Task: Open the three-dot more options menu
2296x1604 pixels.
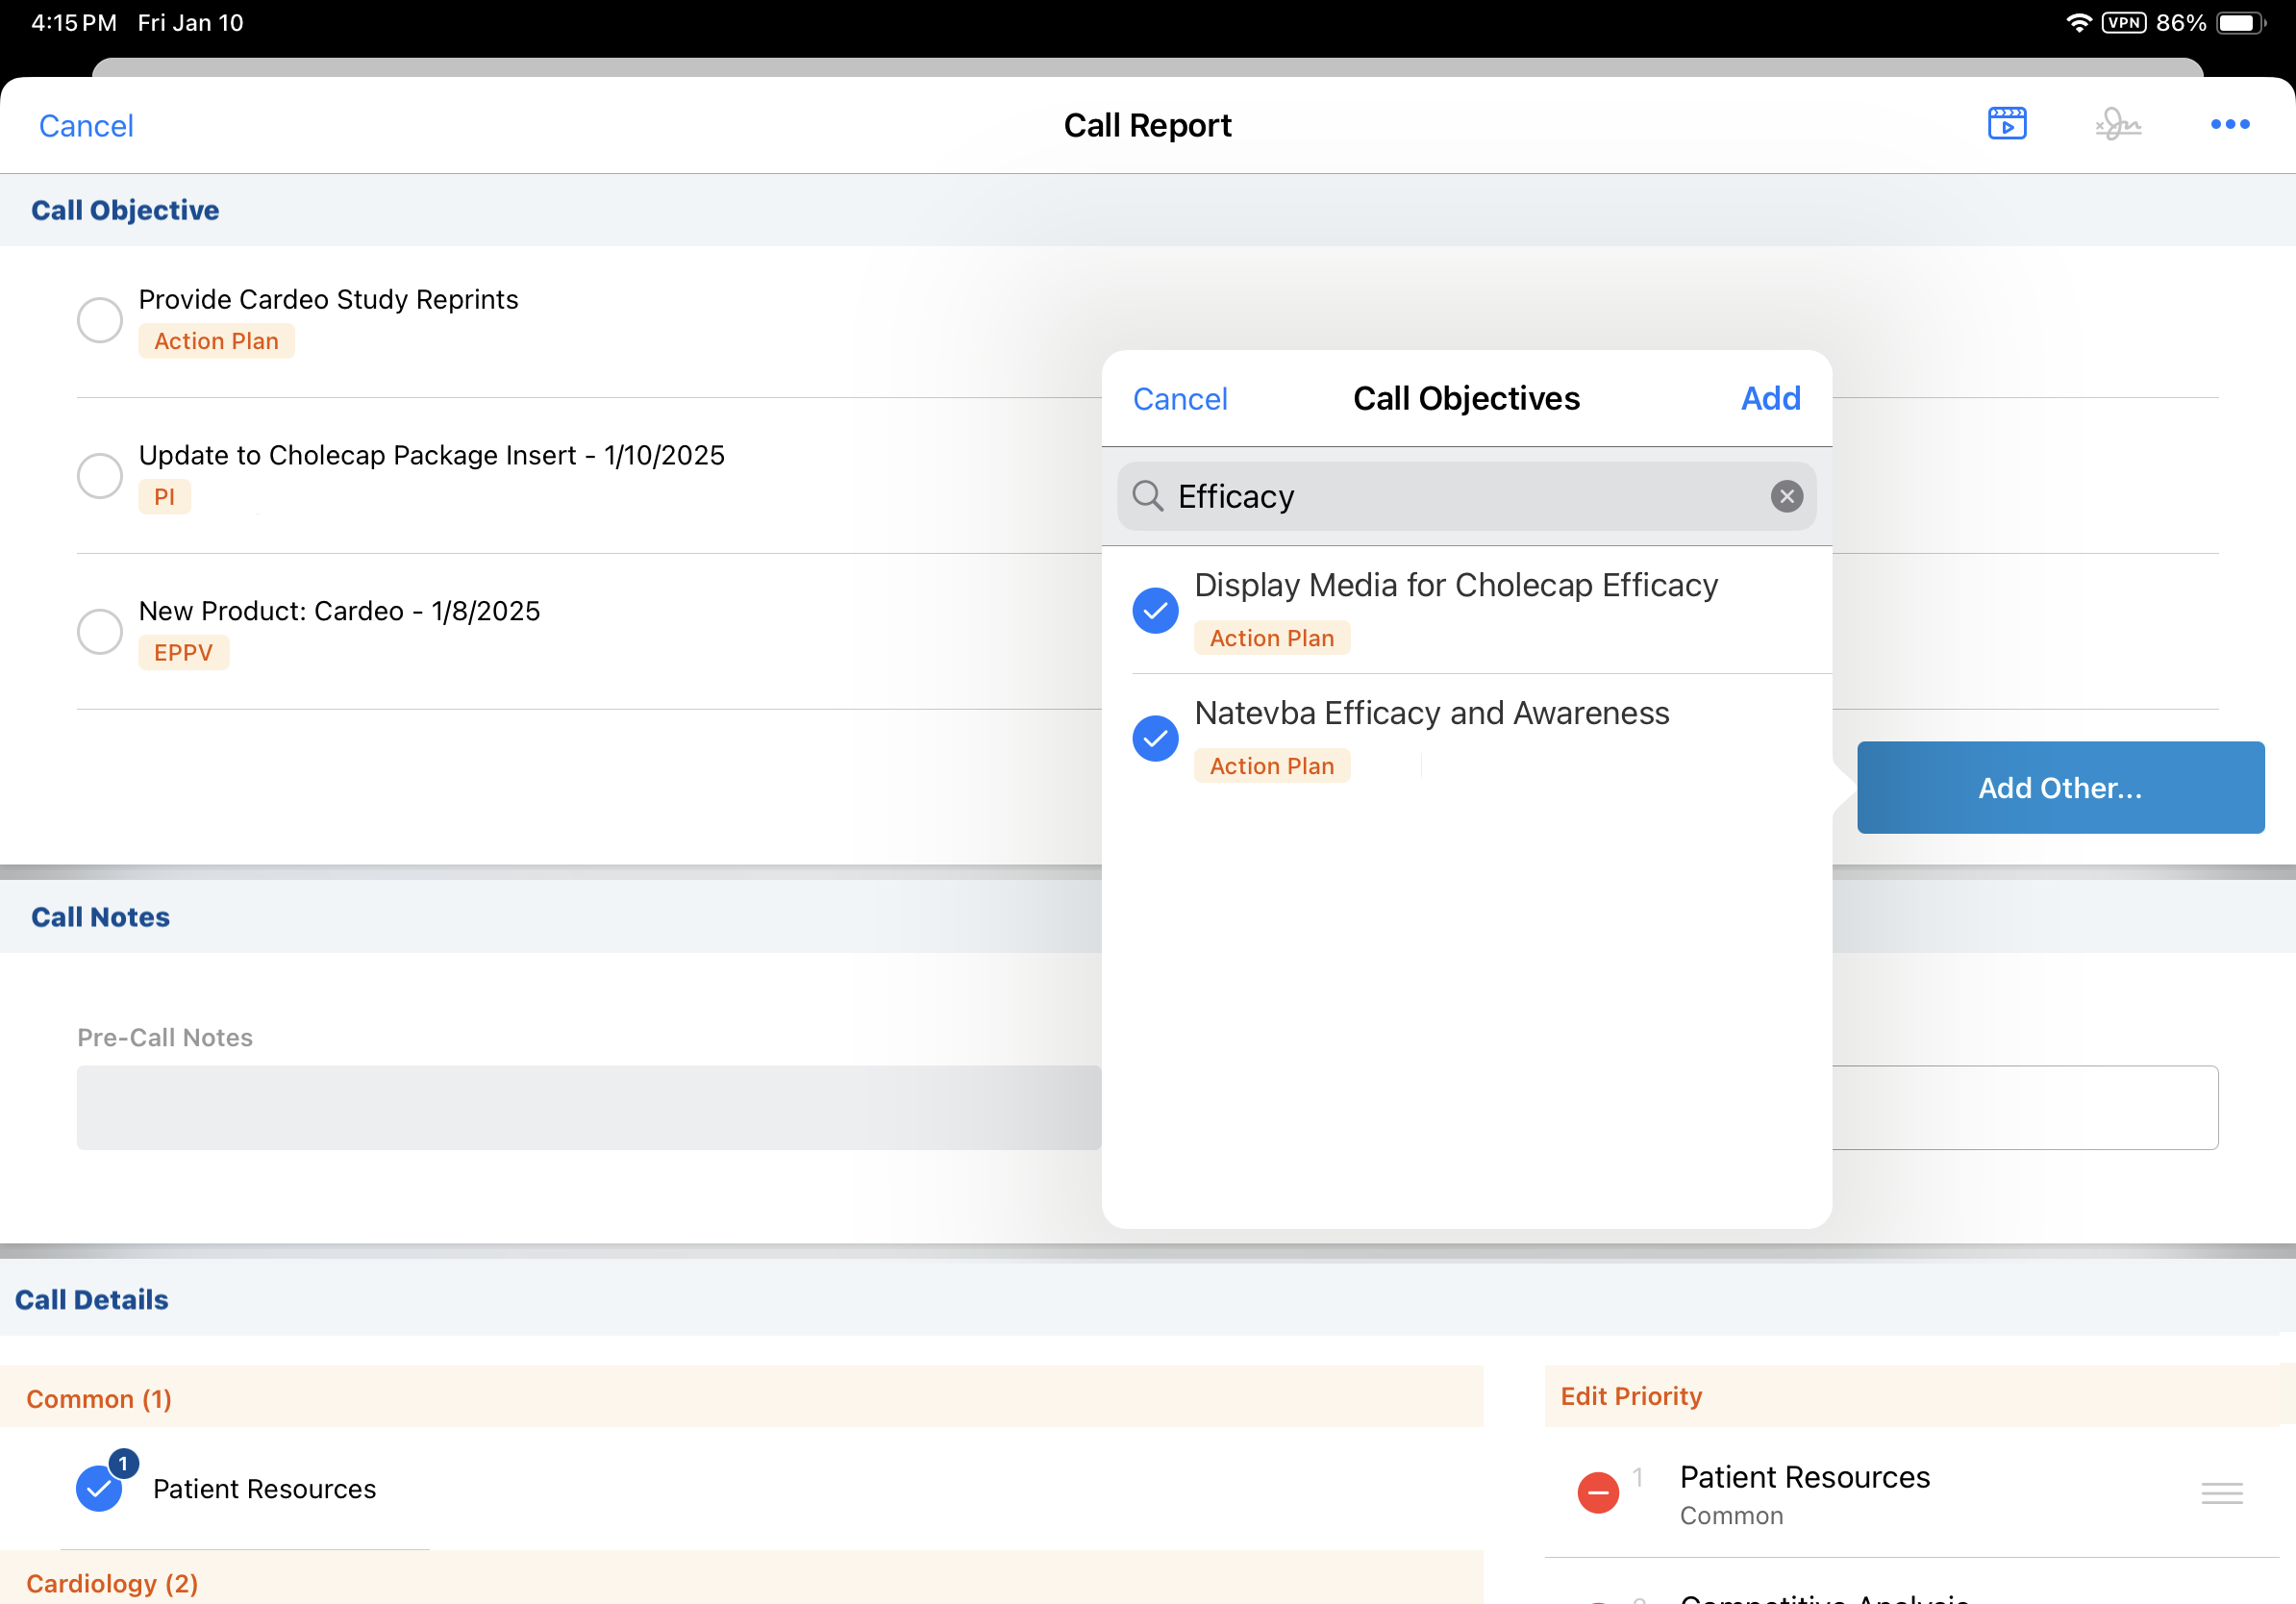Action: (x=2229, y=124)
